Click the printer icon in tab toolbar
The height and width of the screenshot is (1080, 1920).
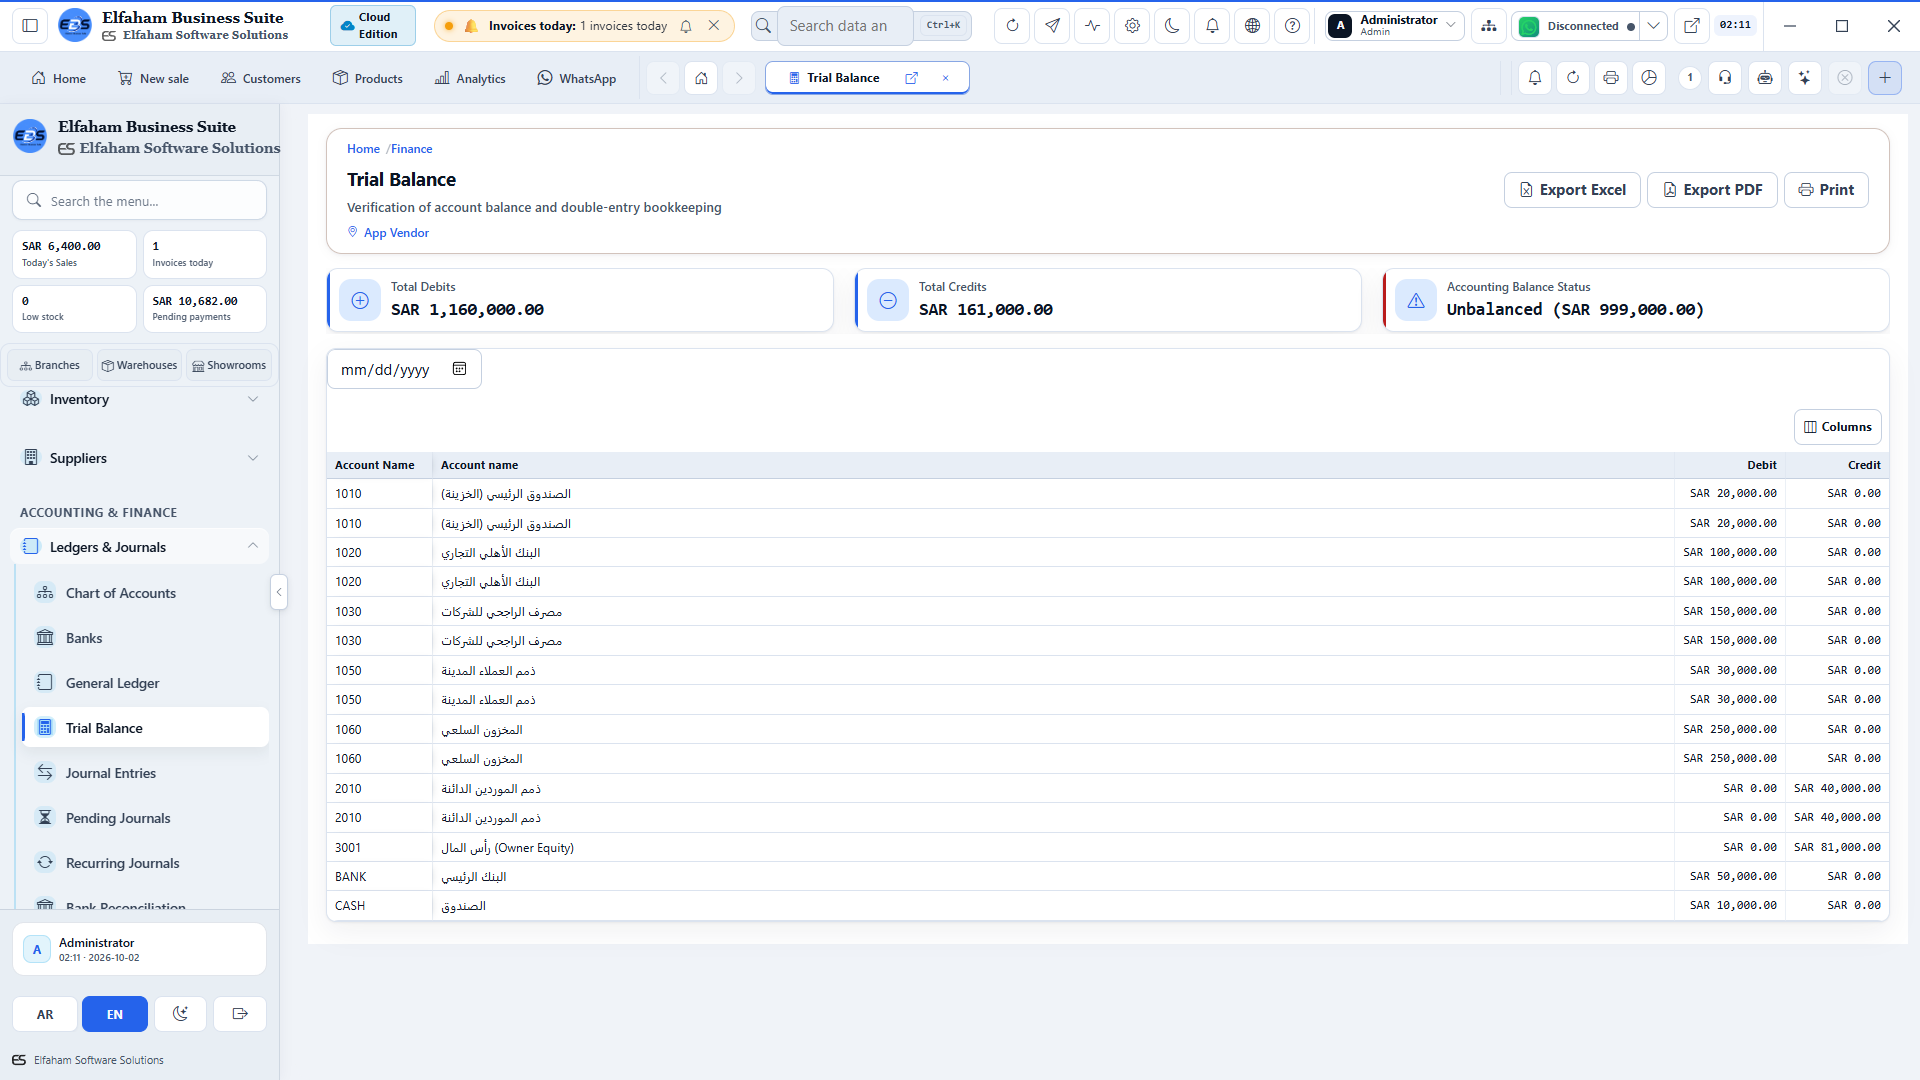1610,78
